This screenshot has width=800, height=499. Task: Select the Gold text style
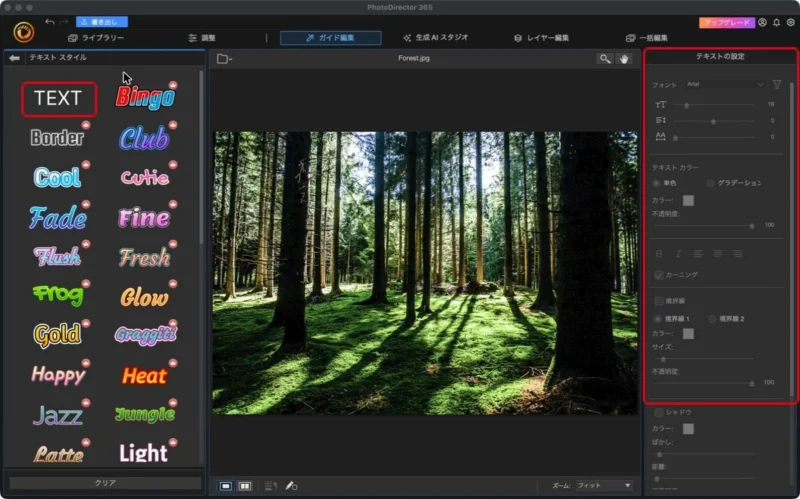pos(57,335)
